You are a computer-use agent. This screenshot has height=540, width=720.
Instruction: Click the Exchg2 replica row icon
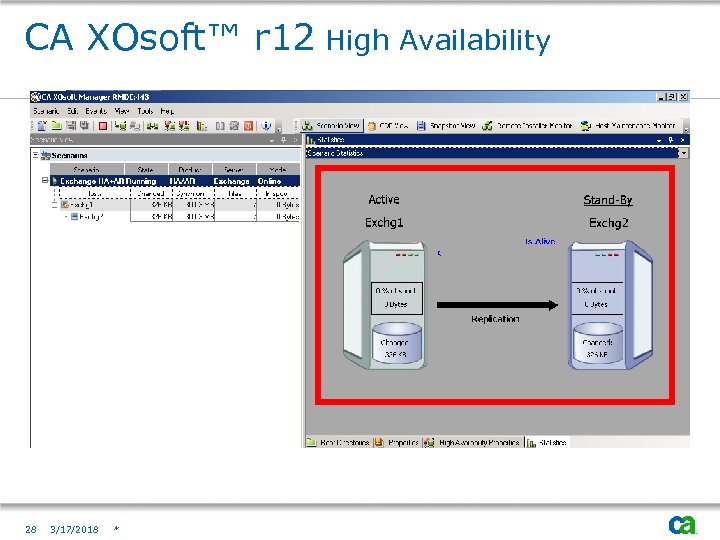pos(74,216)
